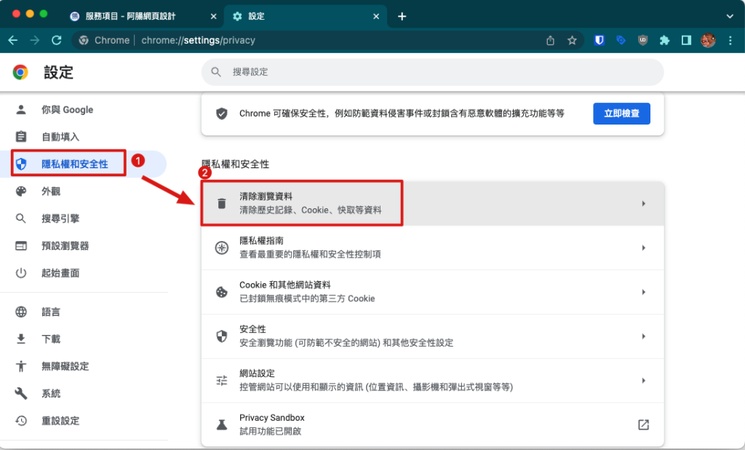Viewport: 745px width, 450px height.
Task: Bookmark this page with the star icon
Action: [572, 40]
